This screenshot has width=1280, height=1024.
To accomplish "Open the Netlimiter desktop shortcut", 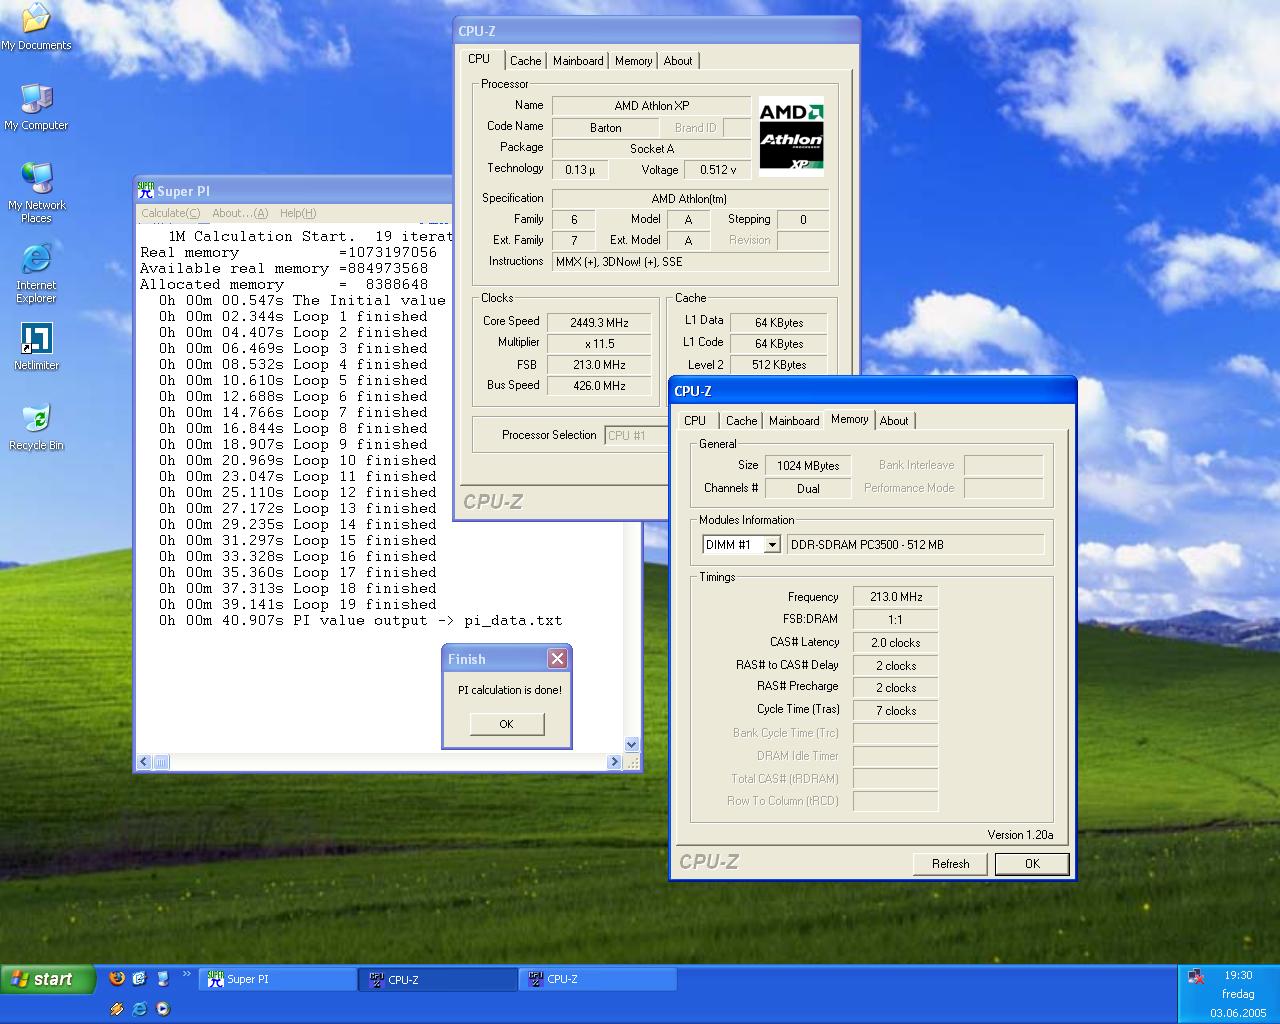I will [x=36, y=346].
